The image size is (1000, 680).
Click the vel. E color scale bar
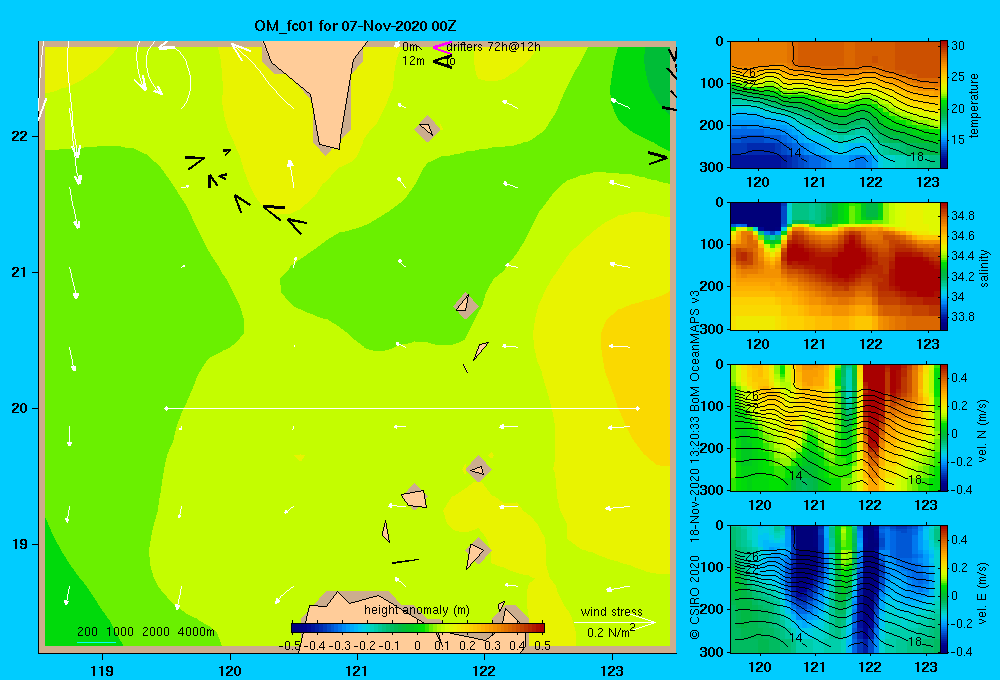pos(943,589)
